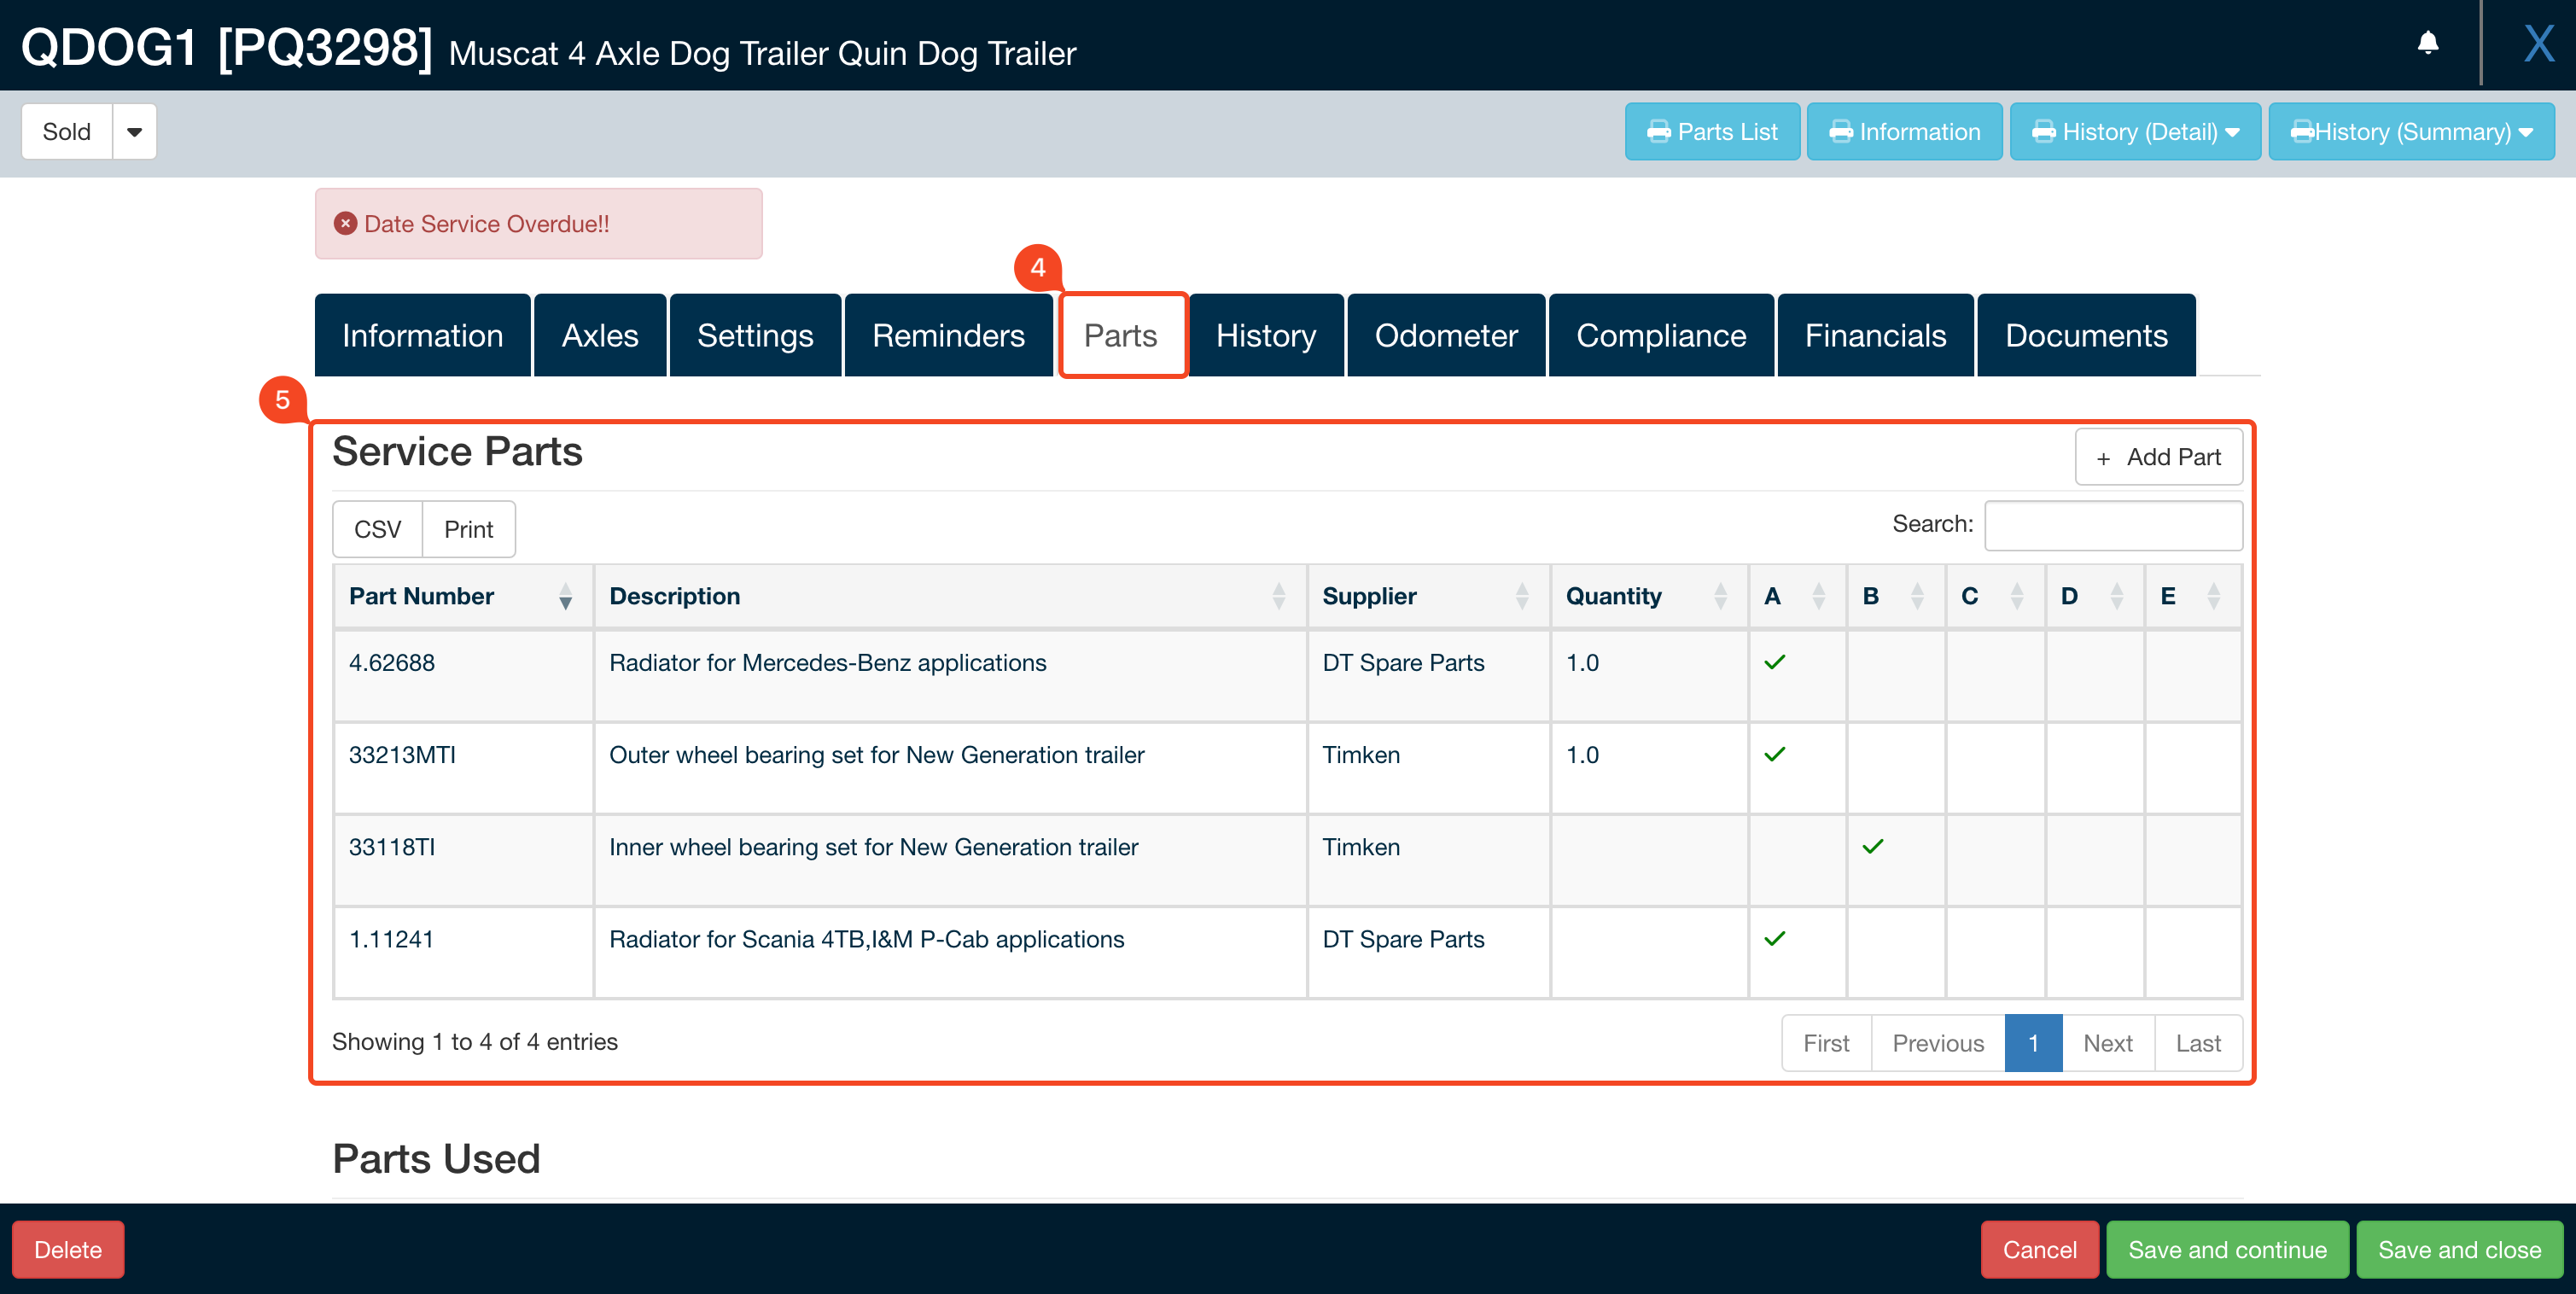Go to Last page of entries
The height and width of the screenshot is (1294, 2576).
pyautogui.click(x=2198, y=1042)
